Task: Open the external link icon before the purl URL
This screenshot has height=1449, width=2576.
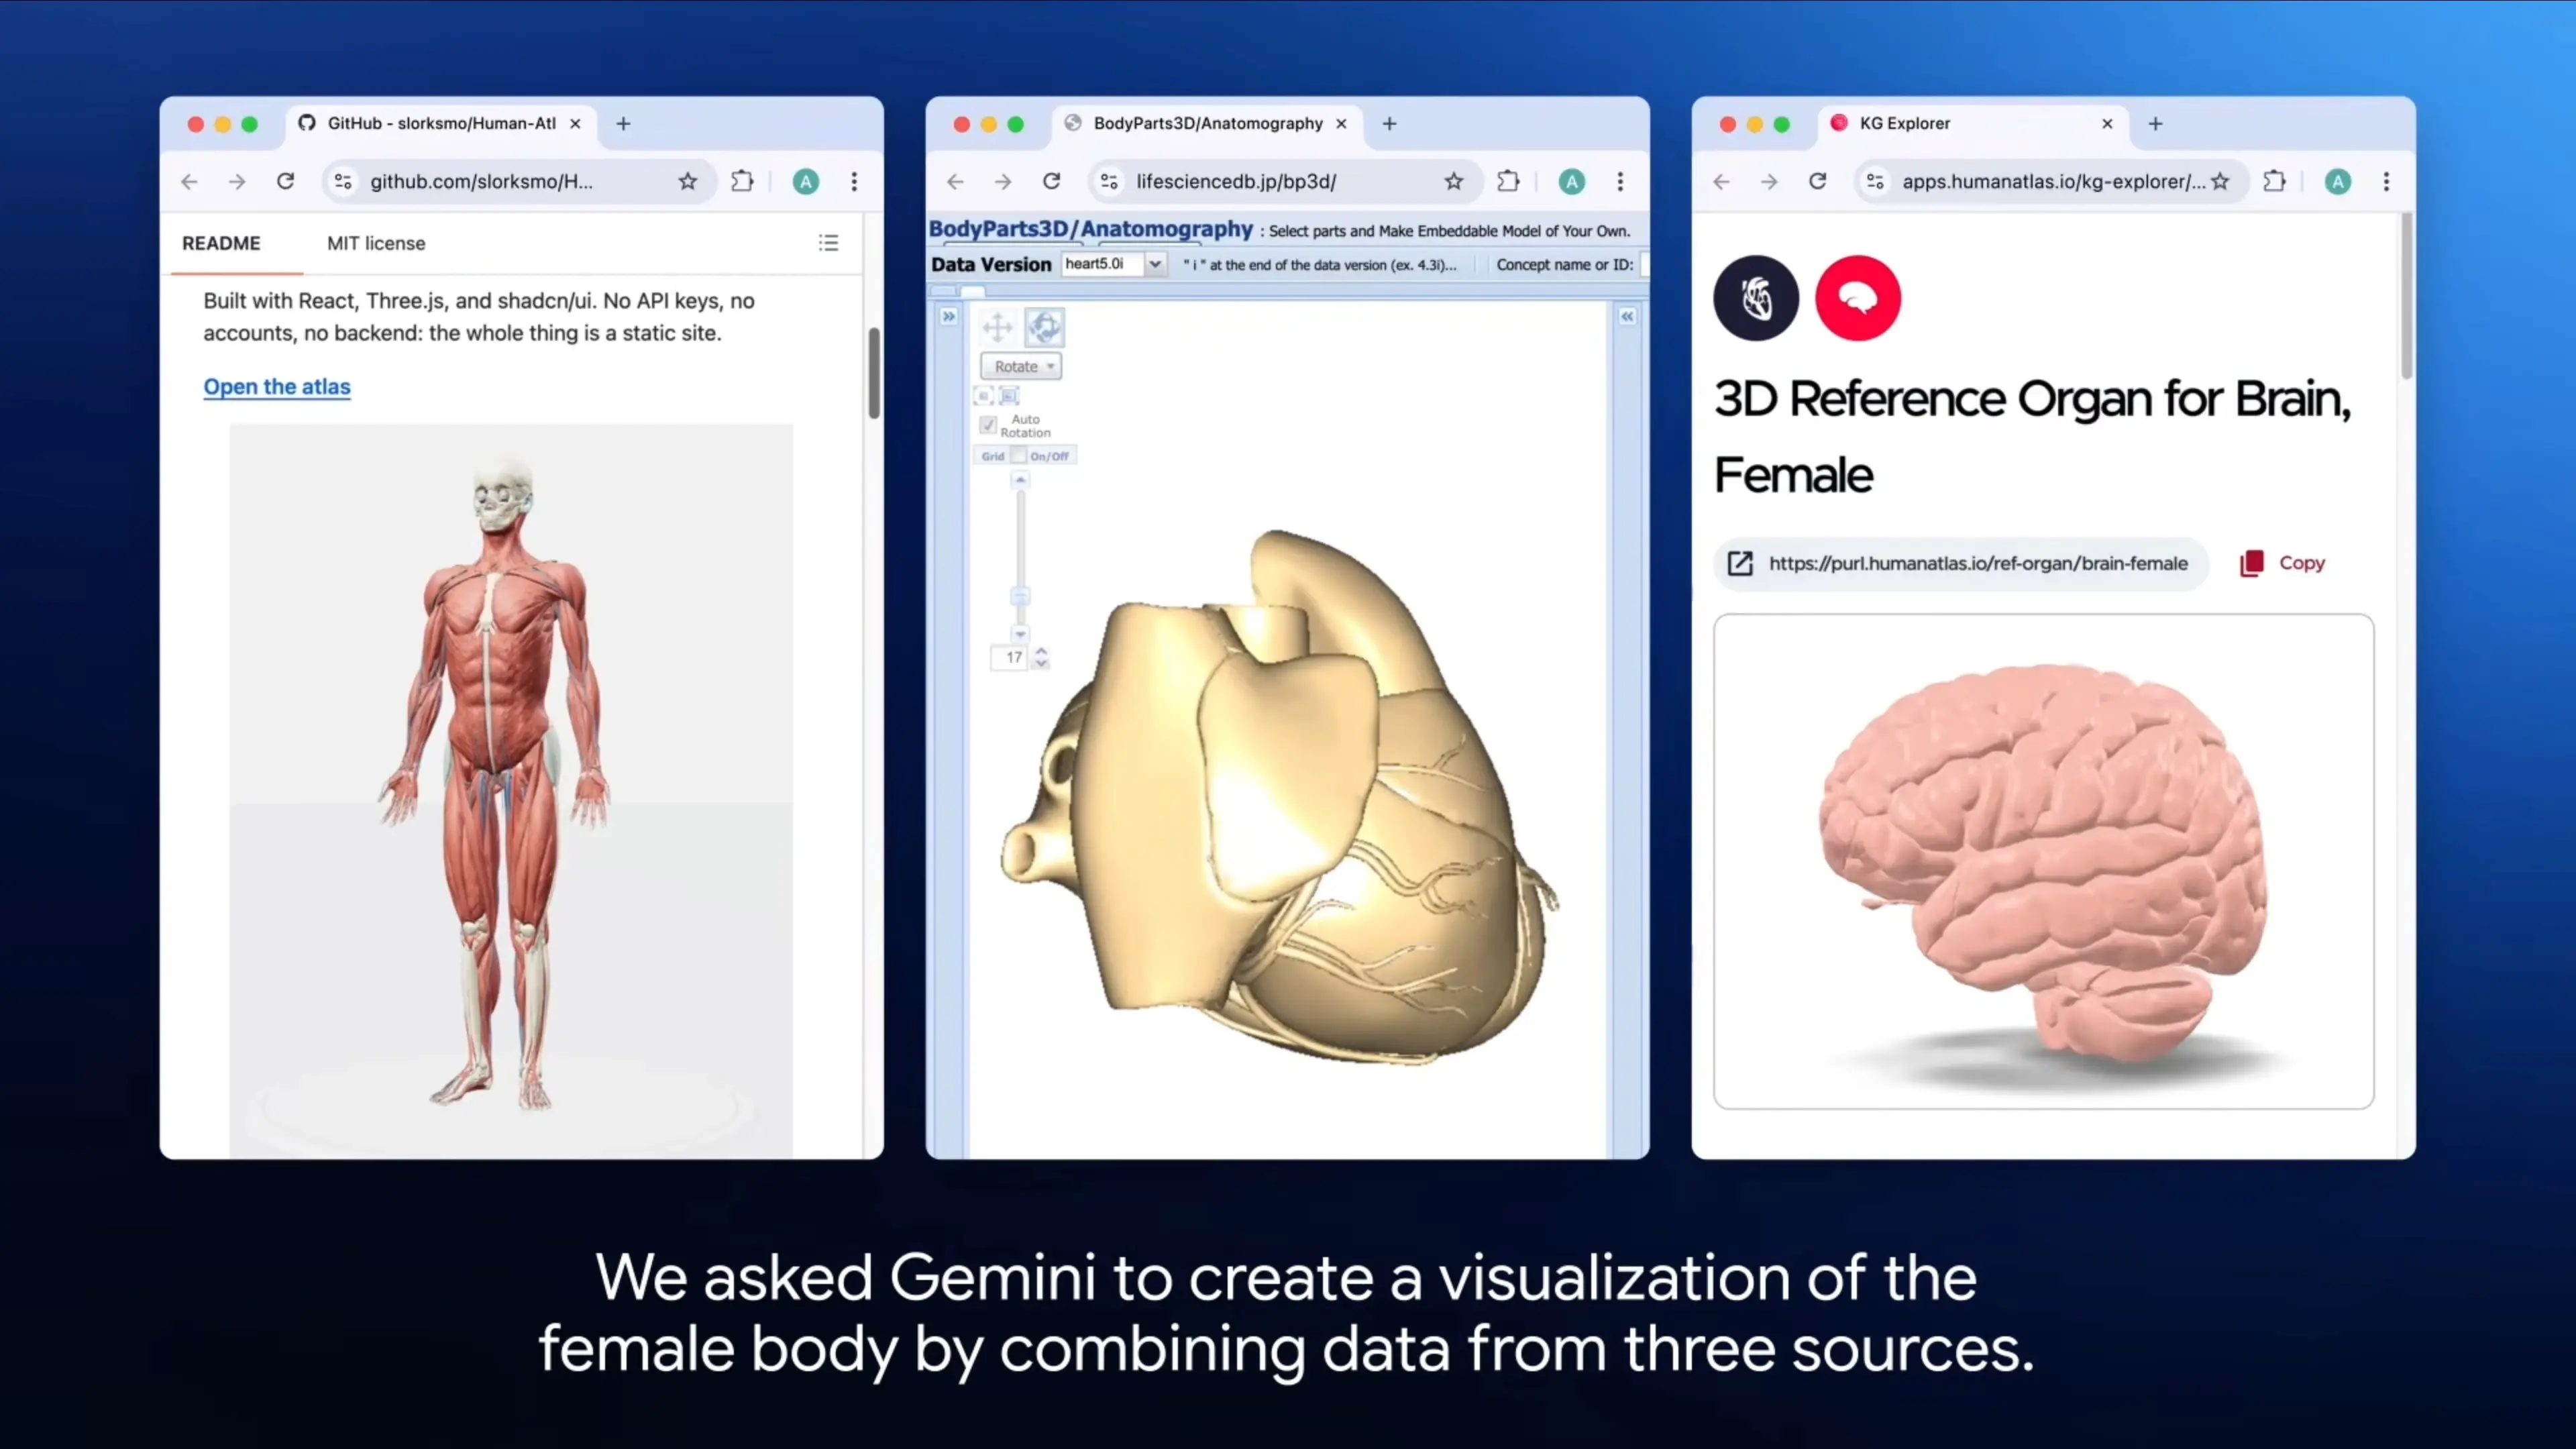Action: coord(1740,563)
